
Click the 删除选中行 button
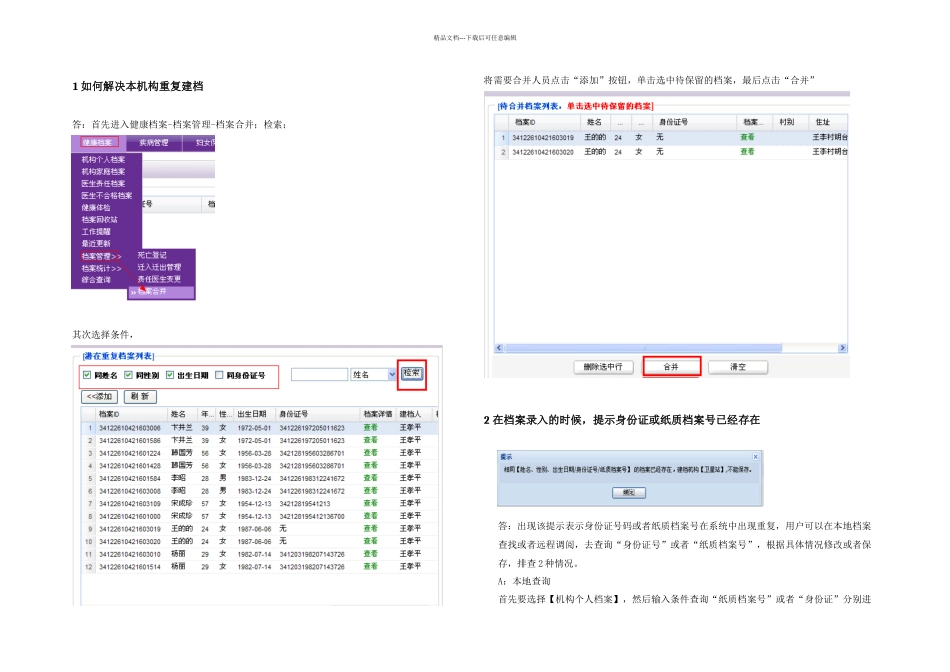pyautogui.click(x=603, y=367)
